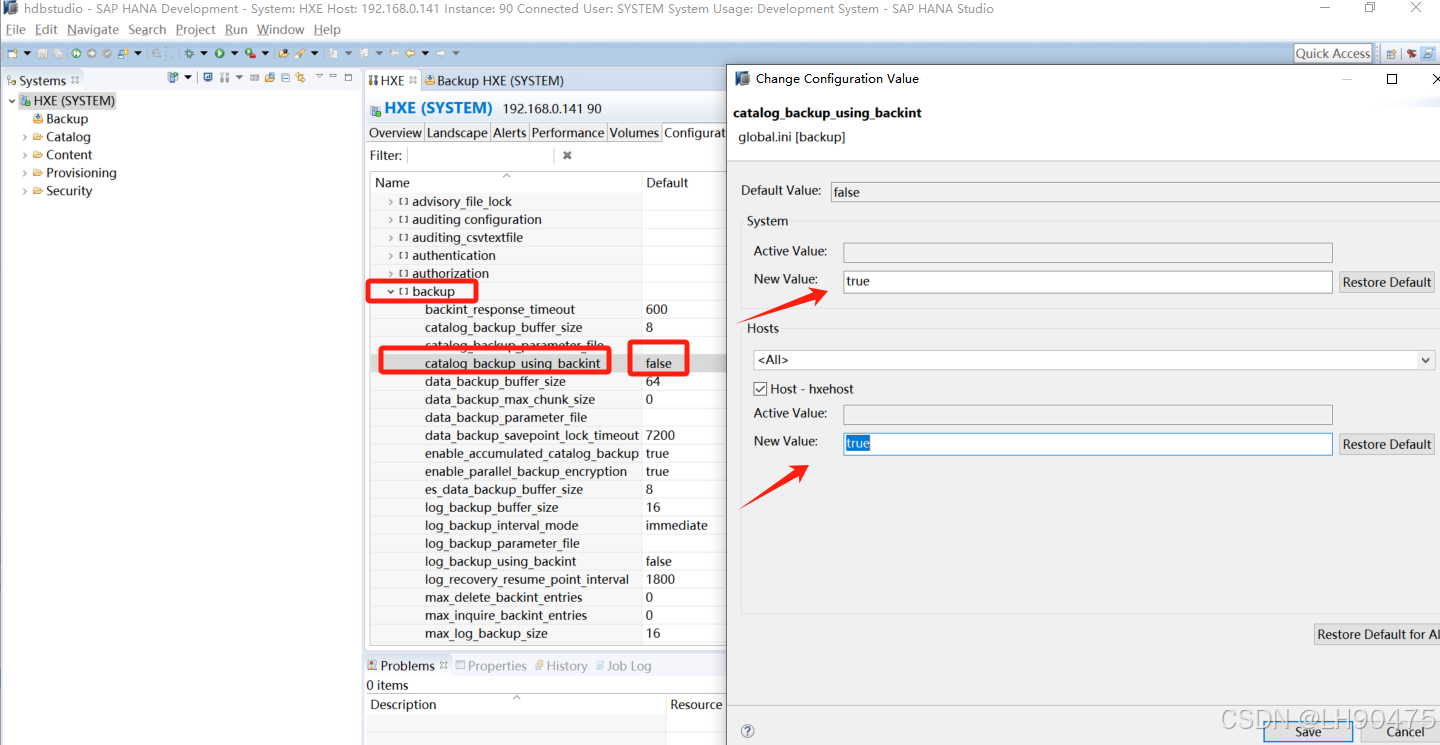The width and height of the screenshot is (1440, 745).
Task: Expand the Catalog tree node
Action: 25,137
